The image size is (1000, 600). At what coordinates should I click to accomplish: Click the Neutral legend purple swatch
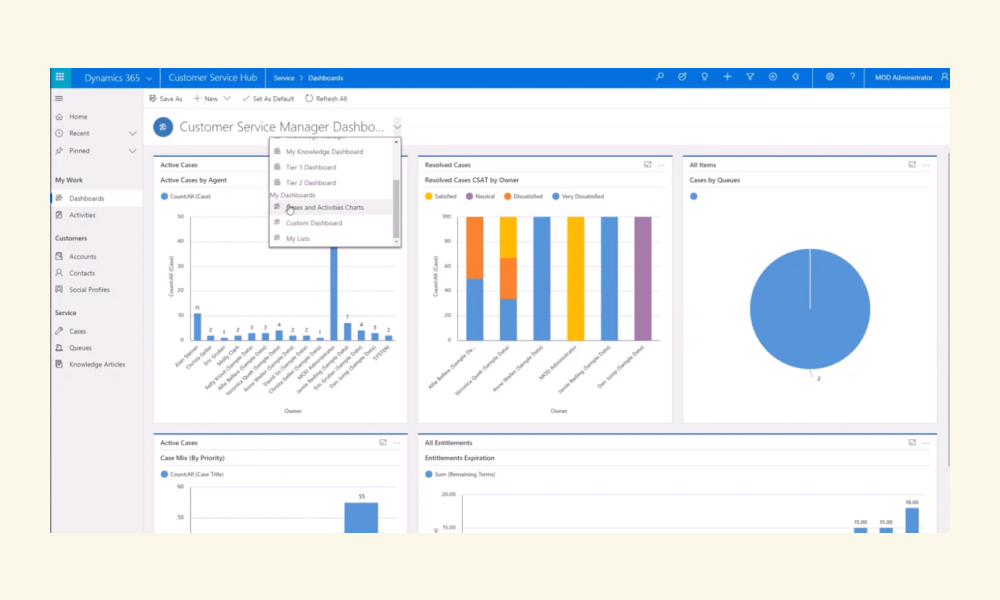coord(469,196)
